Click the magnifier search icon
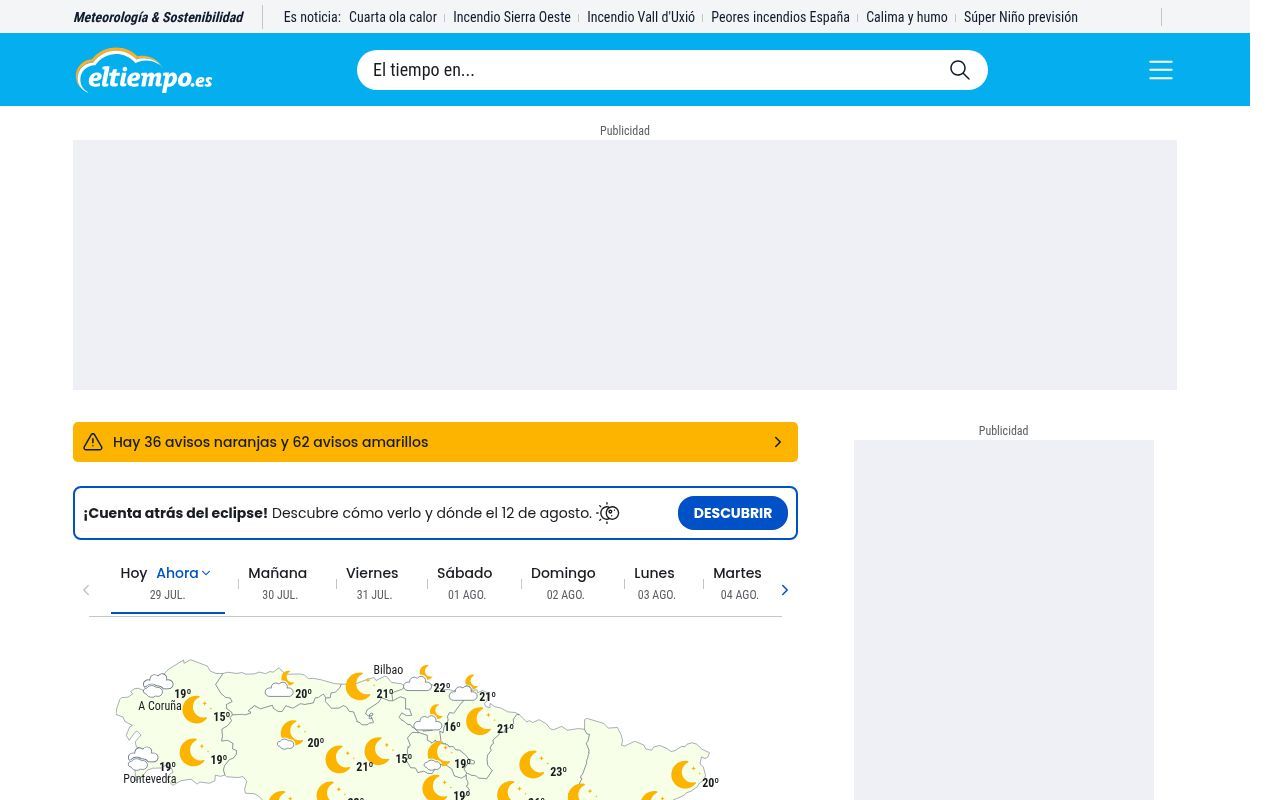The image size is (1280, 800). pos(960,70)
